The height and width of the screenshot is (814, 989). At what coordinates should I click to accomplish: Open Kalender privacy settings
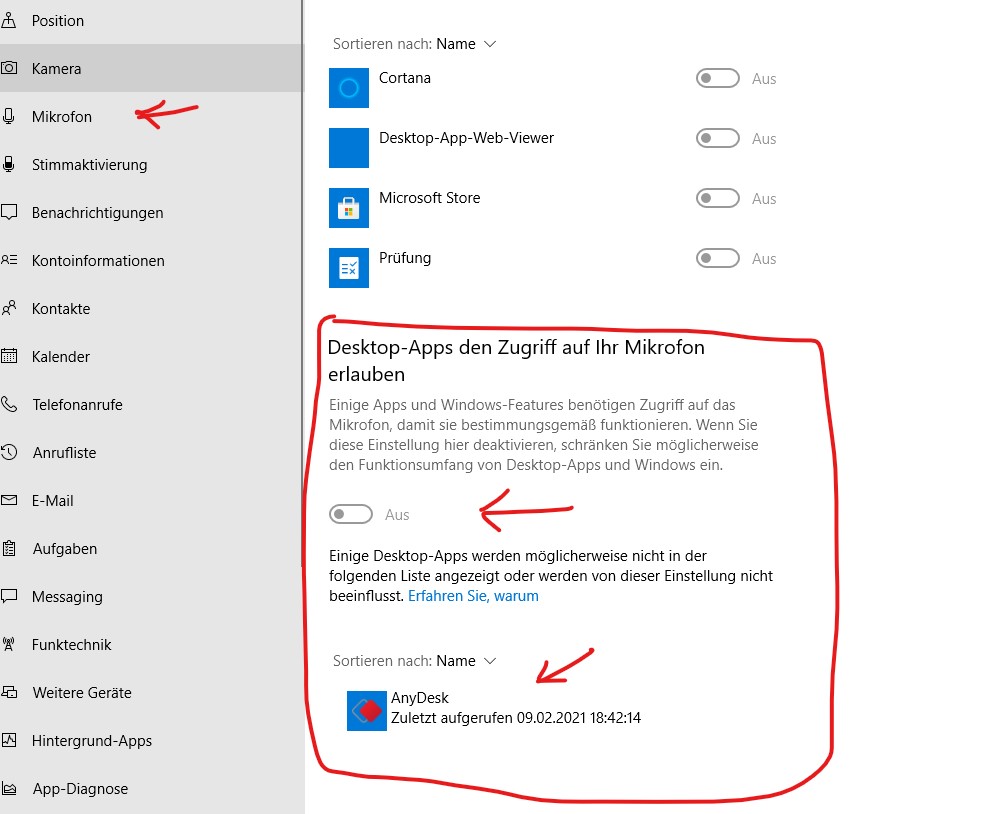(x=151, y=356)
